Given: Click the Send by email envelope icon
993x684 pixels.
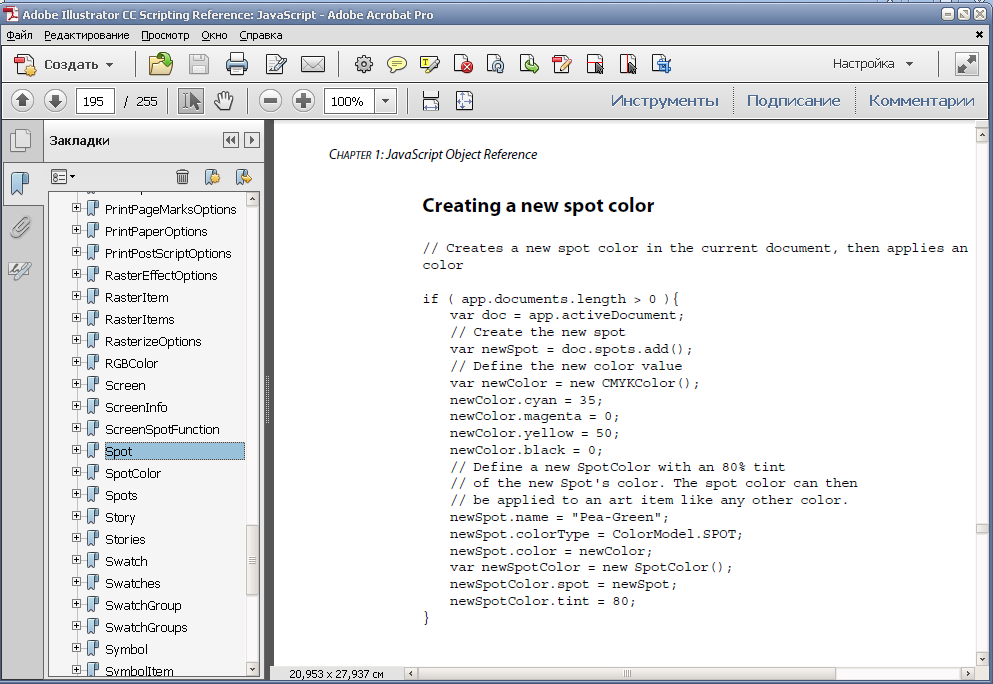Looking at the screenshot, I should pos(313,65).
